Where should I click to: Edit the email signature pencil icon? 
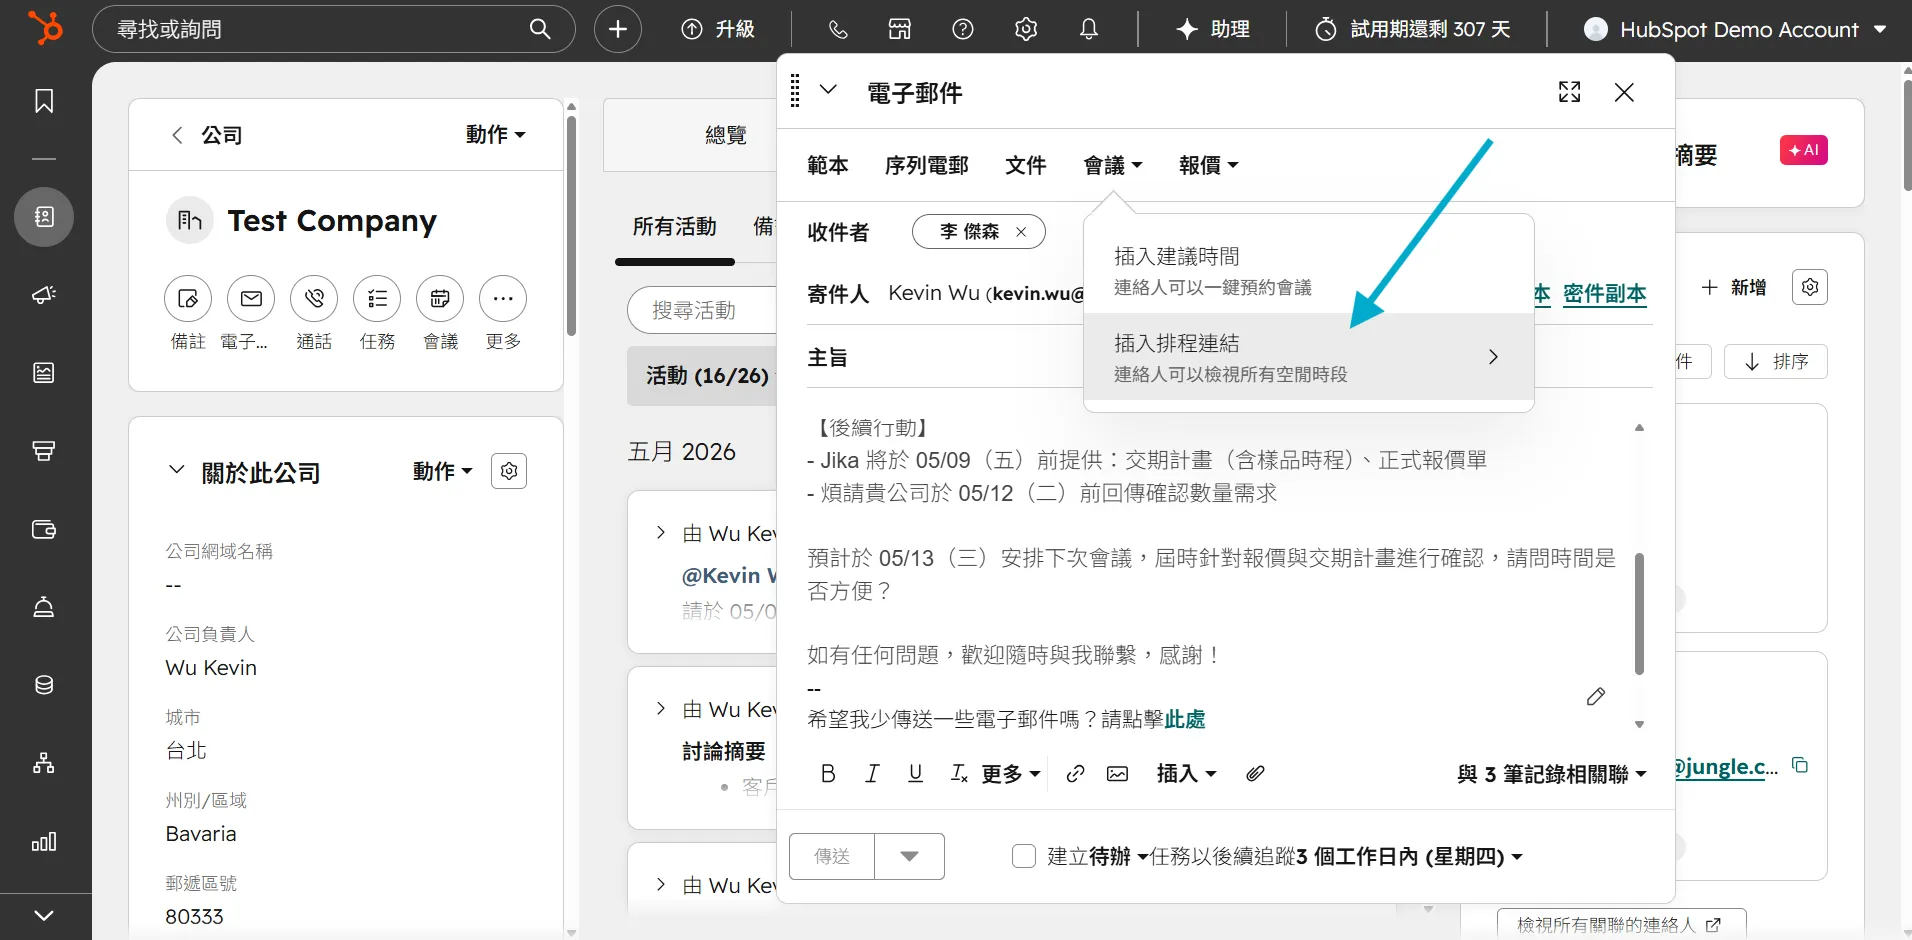pyautogui.click(x=1596, y=696)
